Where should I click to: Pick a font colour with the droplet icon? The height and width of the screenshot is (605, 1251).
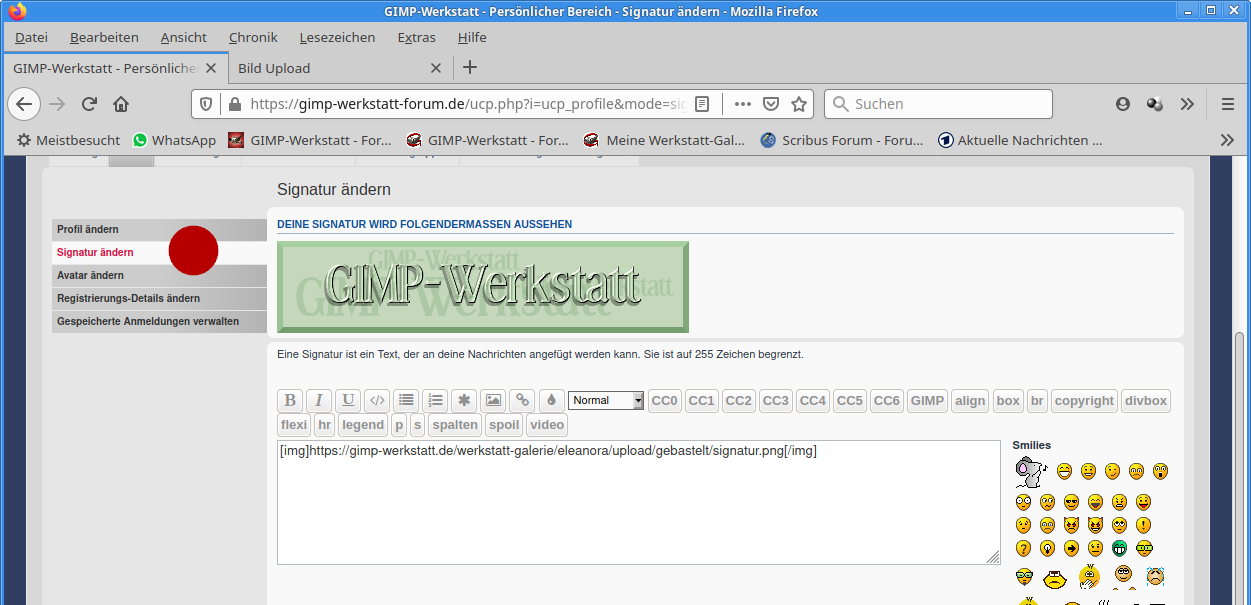coord(551,401)
